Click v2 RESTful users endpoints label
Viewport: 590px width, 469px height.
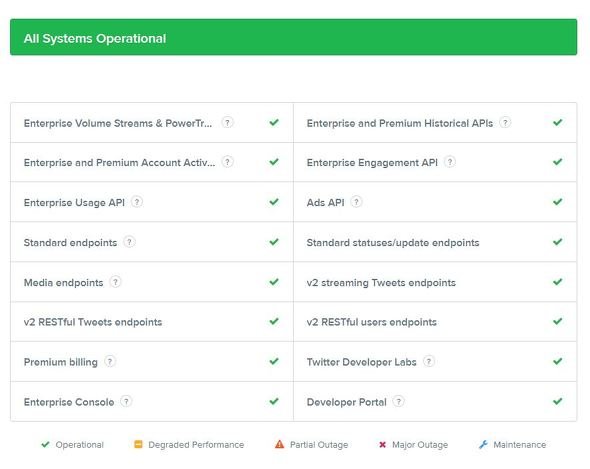pyautogui.click(x=372, y=322)
